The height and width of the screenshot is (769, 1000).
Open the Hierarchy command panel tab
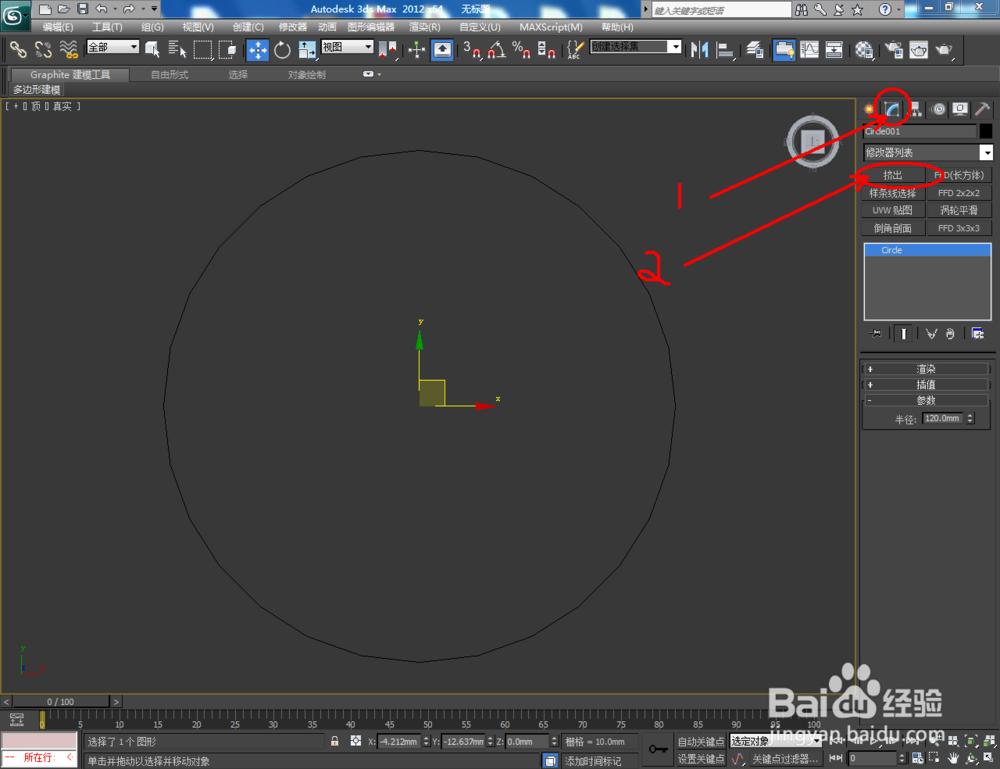[x=915, y=109]
